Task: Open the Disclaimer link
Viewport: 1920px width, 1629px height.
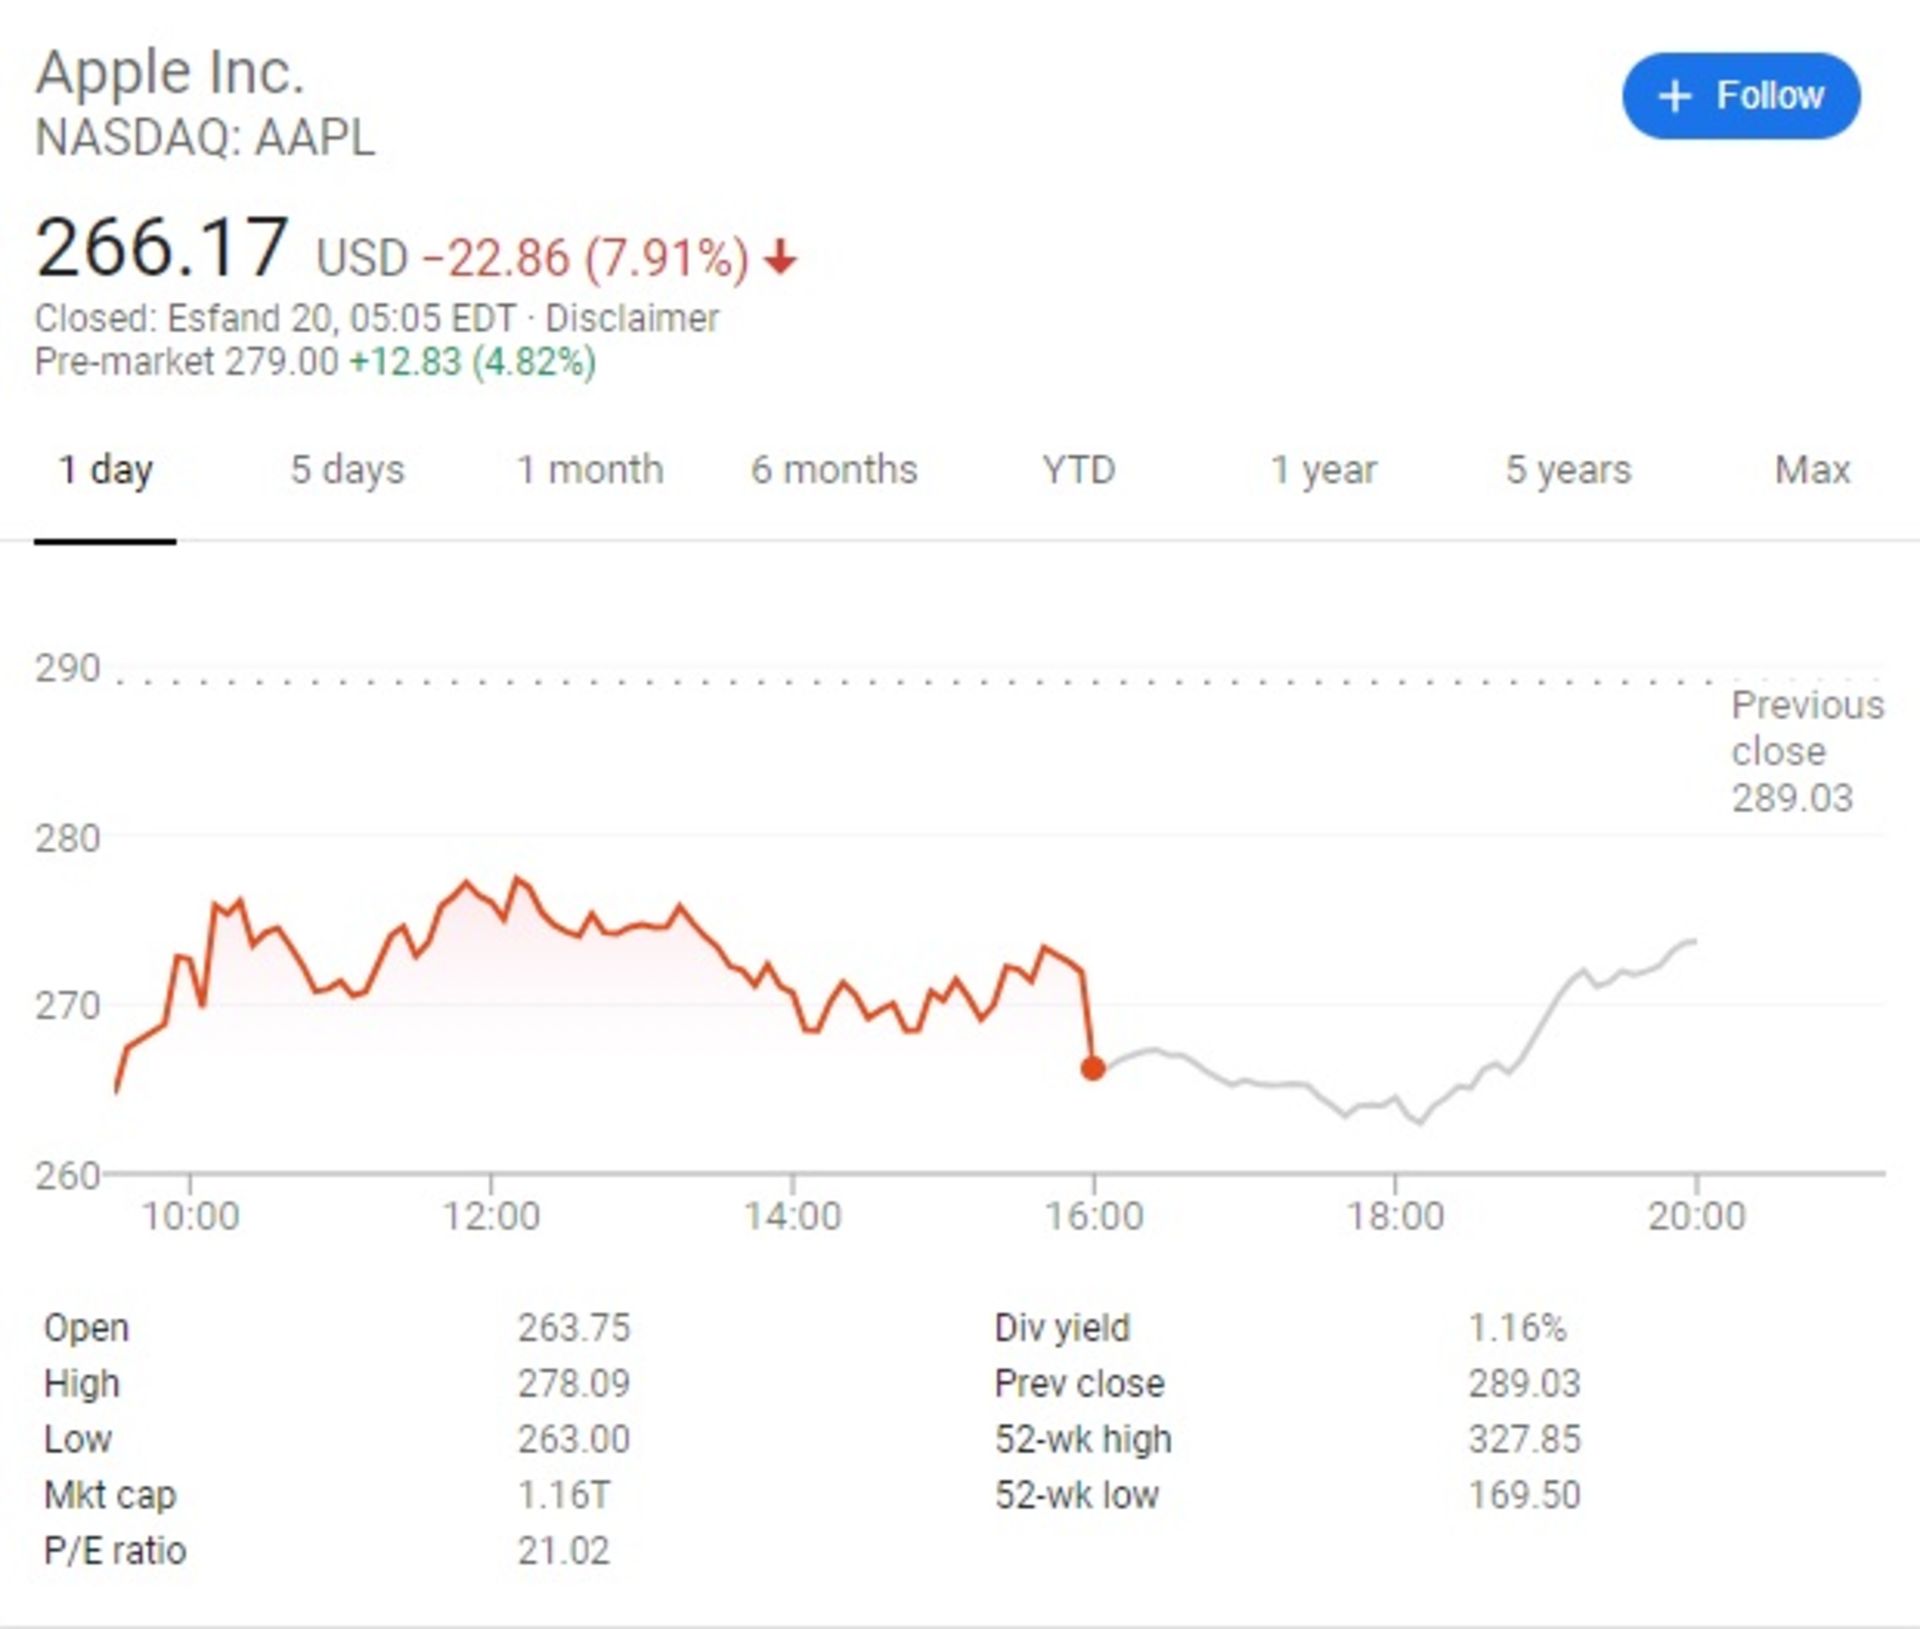Action: point(632,318)
